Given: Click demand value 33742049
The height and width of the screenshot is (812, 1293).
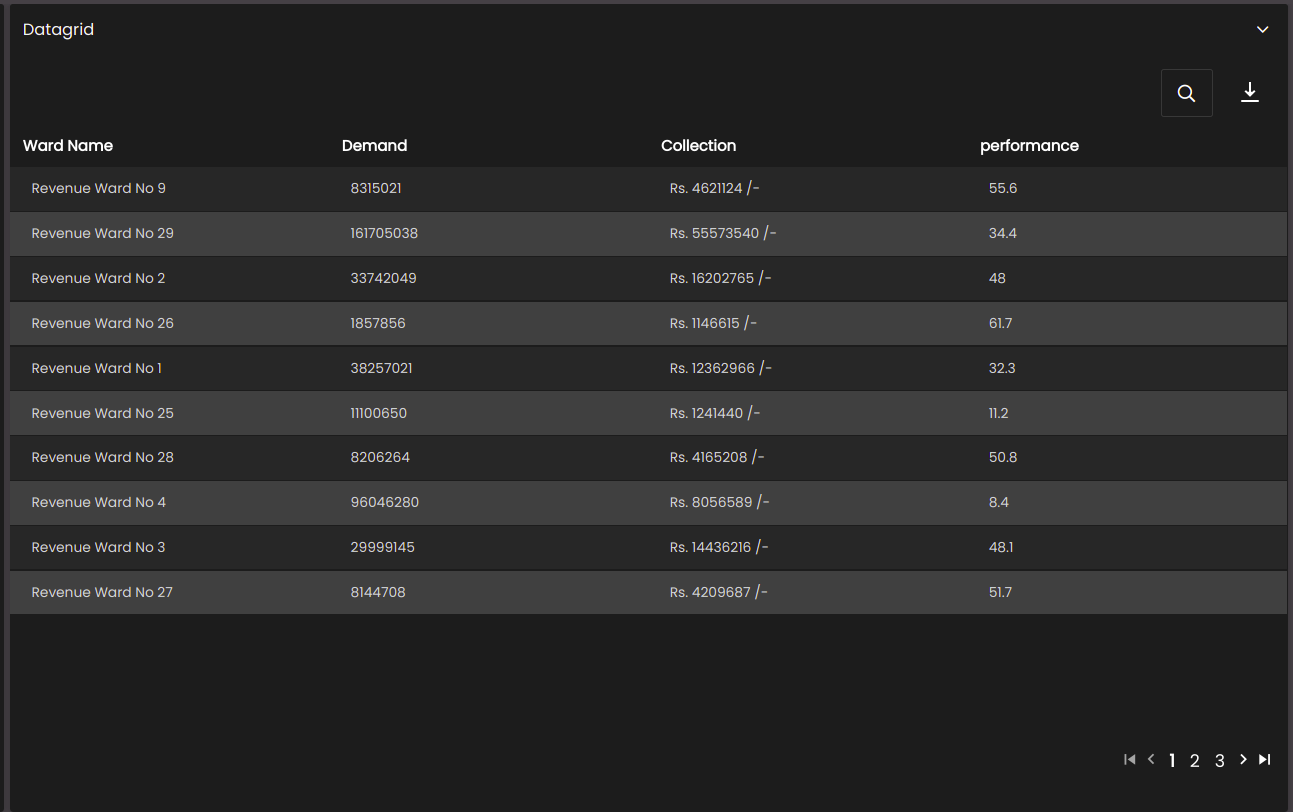Looking at the screenshot, I should pyautogui.click(x=383, y=278).
